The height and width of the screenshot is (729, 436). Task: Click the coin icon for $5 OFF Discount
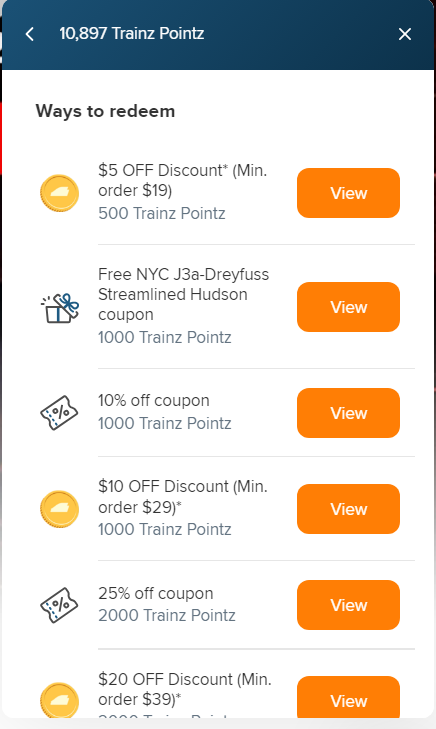click(x=59, y=193)
